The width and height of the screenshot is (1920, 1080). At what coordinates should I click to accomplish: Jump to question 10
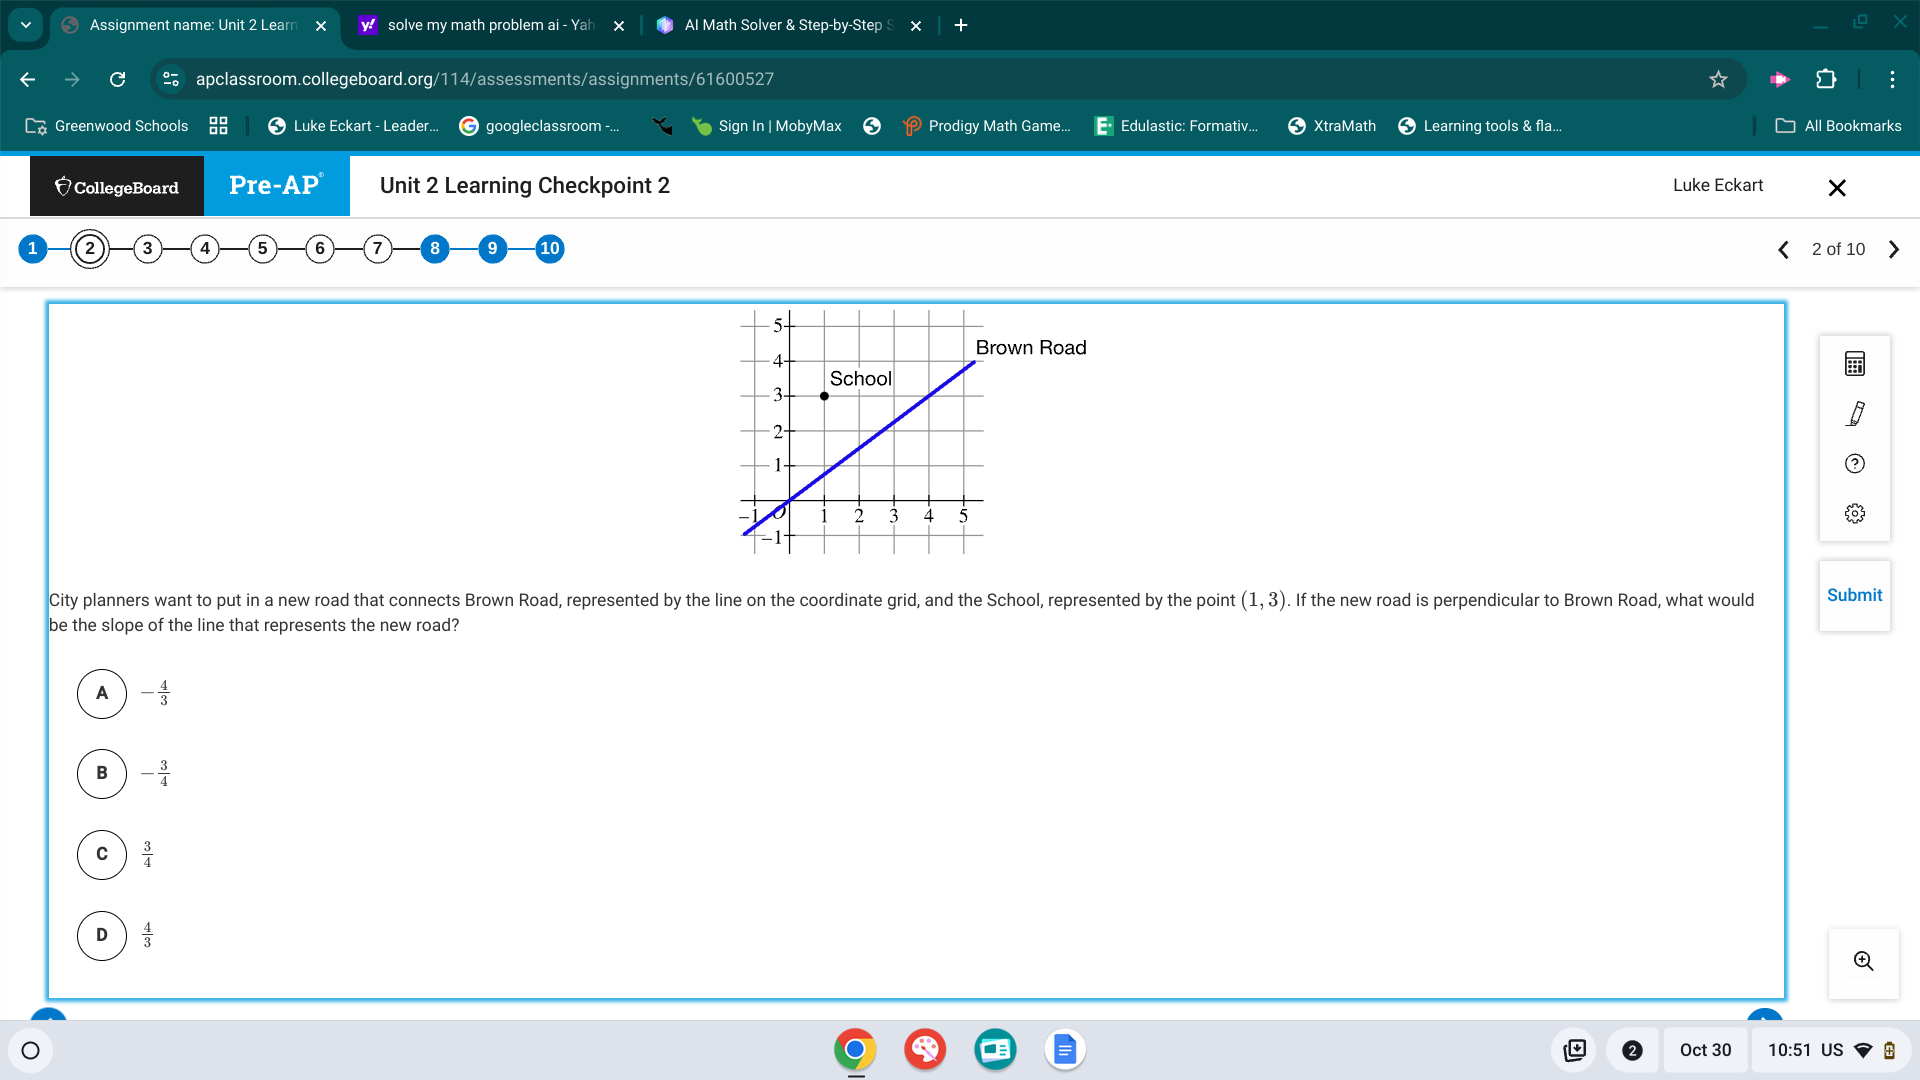550,249
